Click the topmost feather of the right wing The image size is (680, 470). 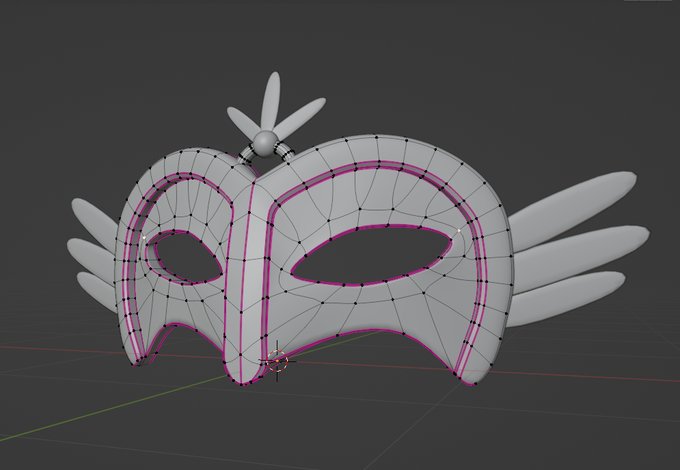(572, 198)
